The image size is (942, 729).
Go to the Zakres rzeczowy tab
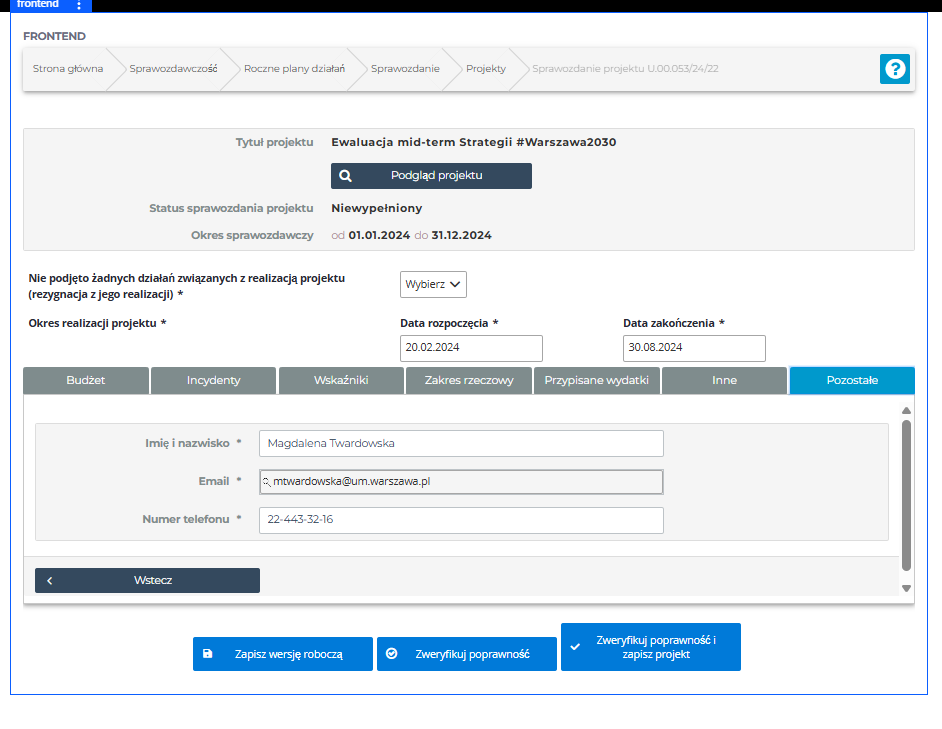(x=468, y=380)
